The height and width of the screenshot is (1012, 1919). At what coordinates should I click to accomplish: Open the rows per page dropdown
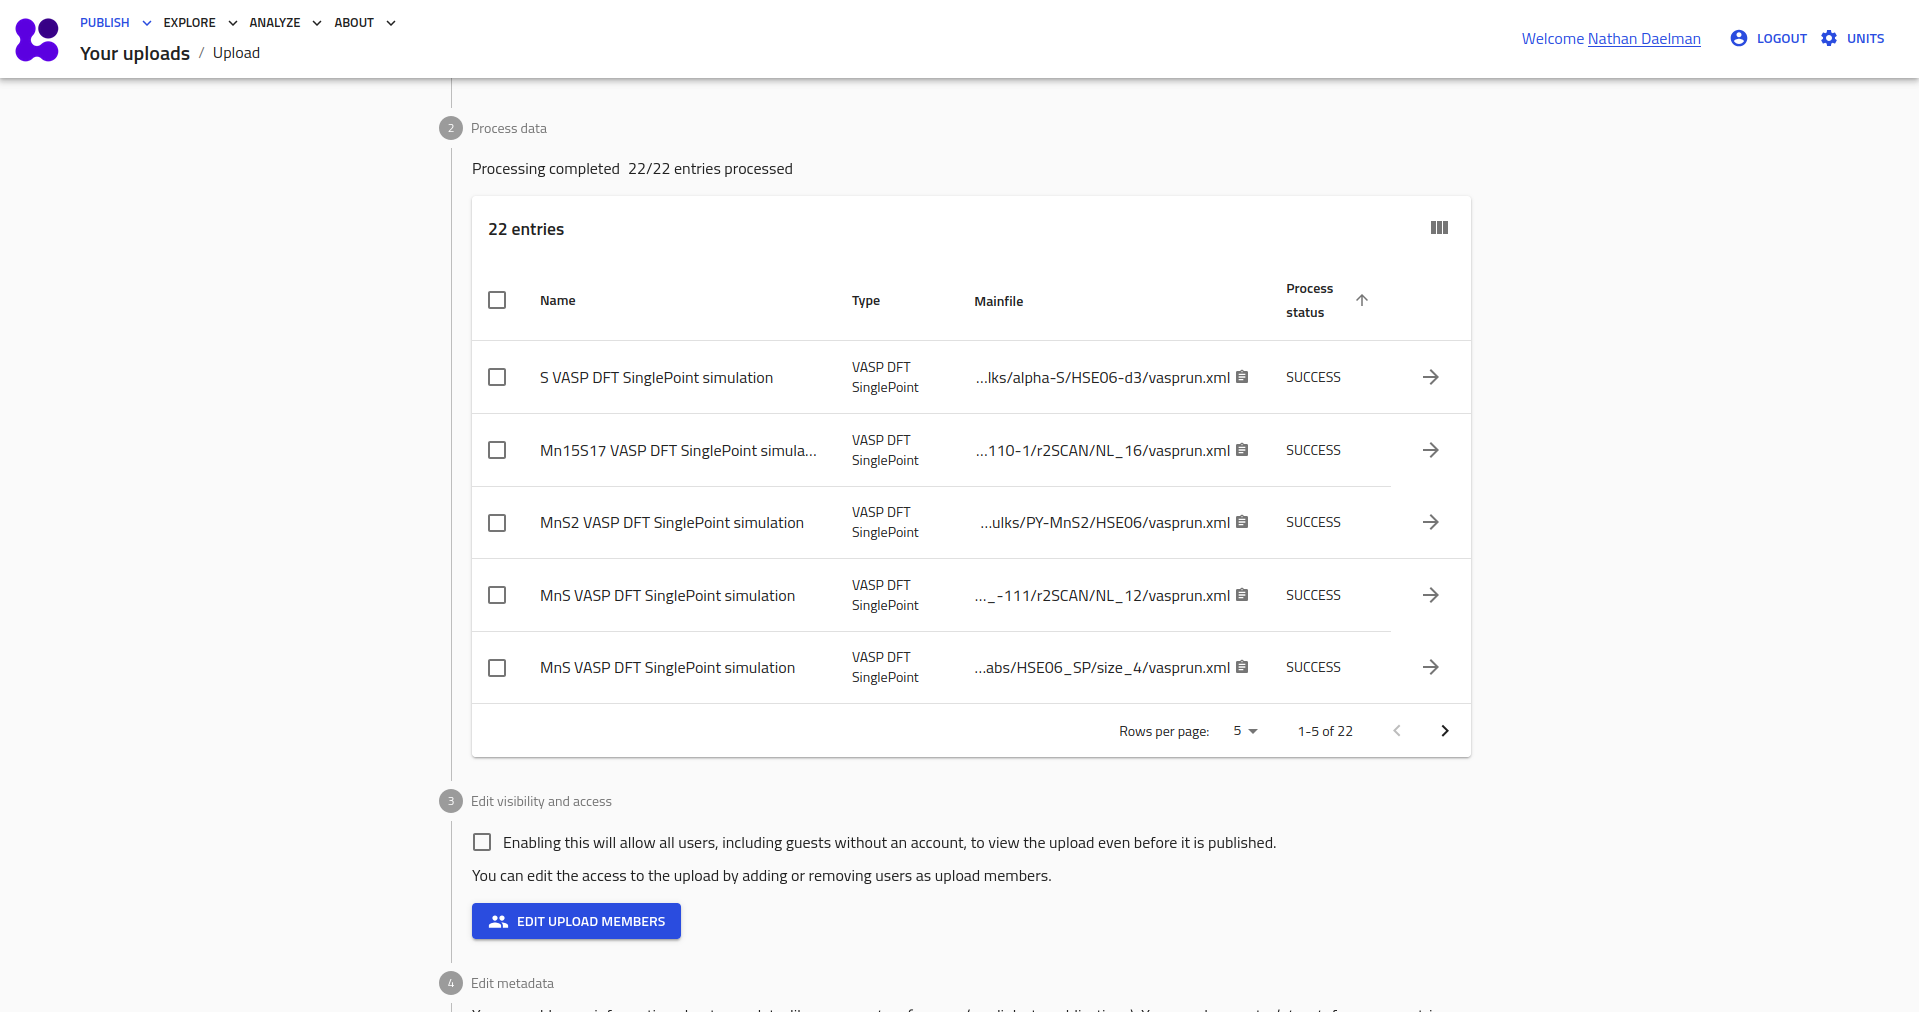click(1245, 731)
